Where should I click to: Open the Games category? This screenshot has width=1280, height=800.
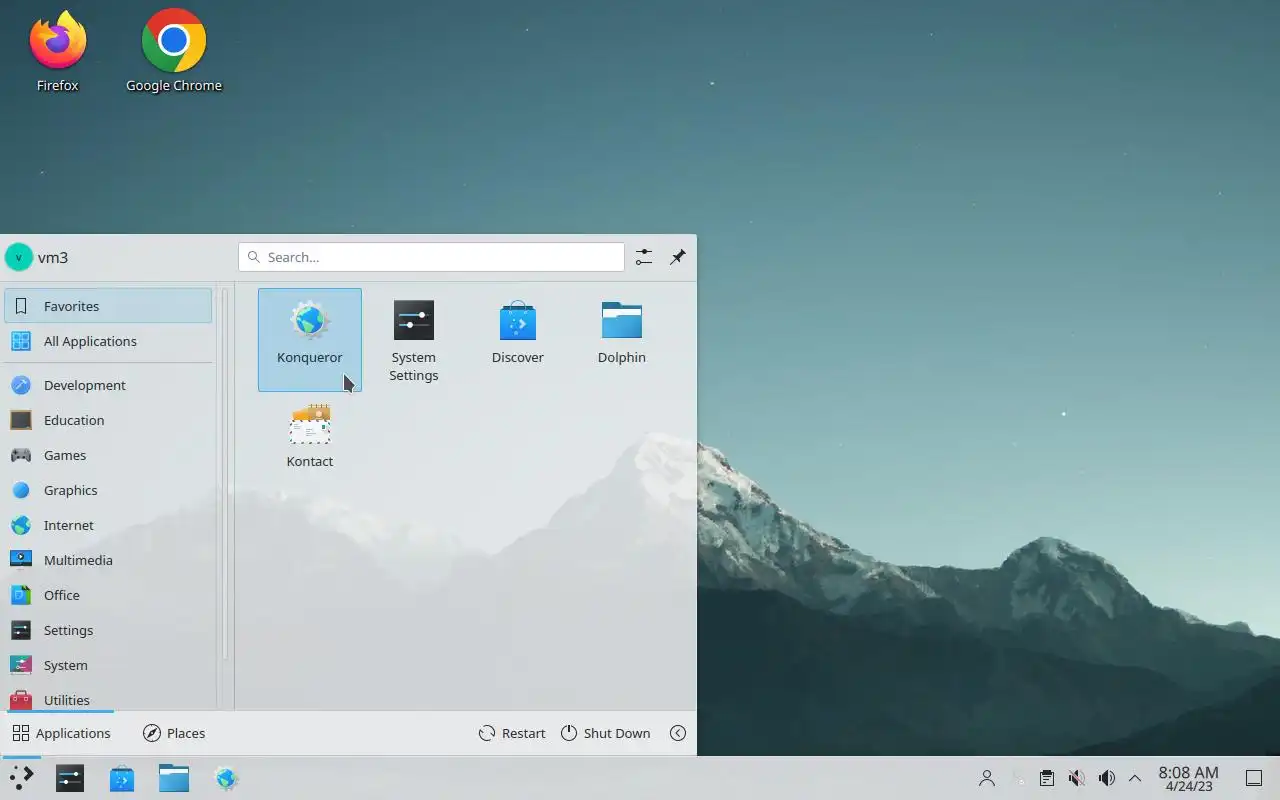pos(108,455)
